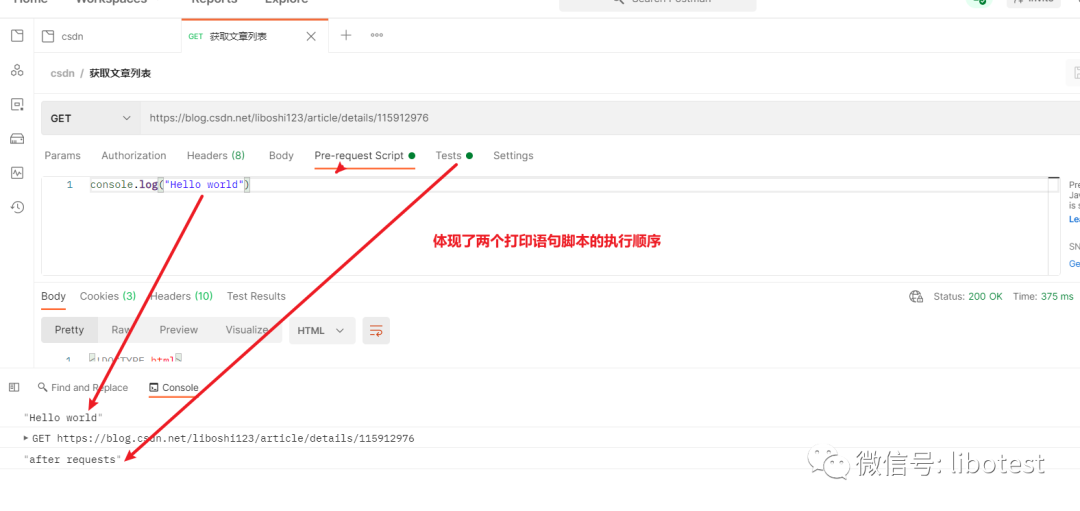This screenshot has width=1080, height=511.
Task: Open the request Headers (8) tab
Action: click(x=216, y=156)
